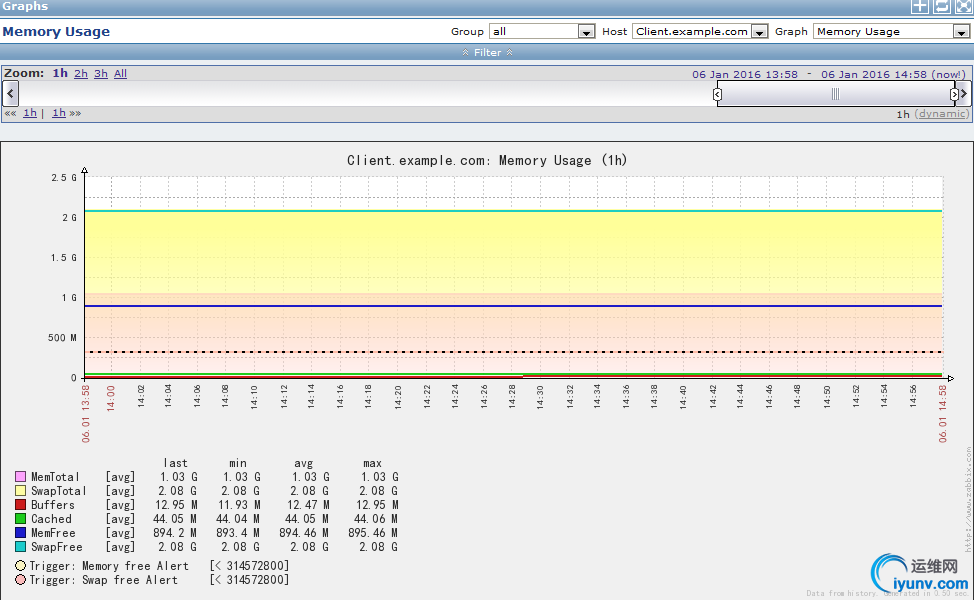Viewport: 974px width, 600px height.
Task: Move back 1h using the left 1h link
Action: [x=30, y=113]
